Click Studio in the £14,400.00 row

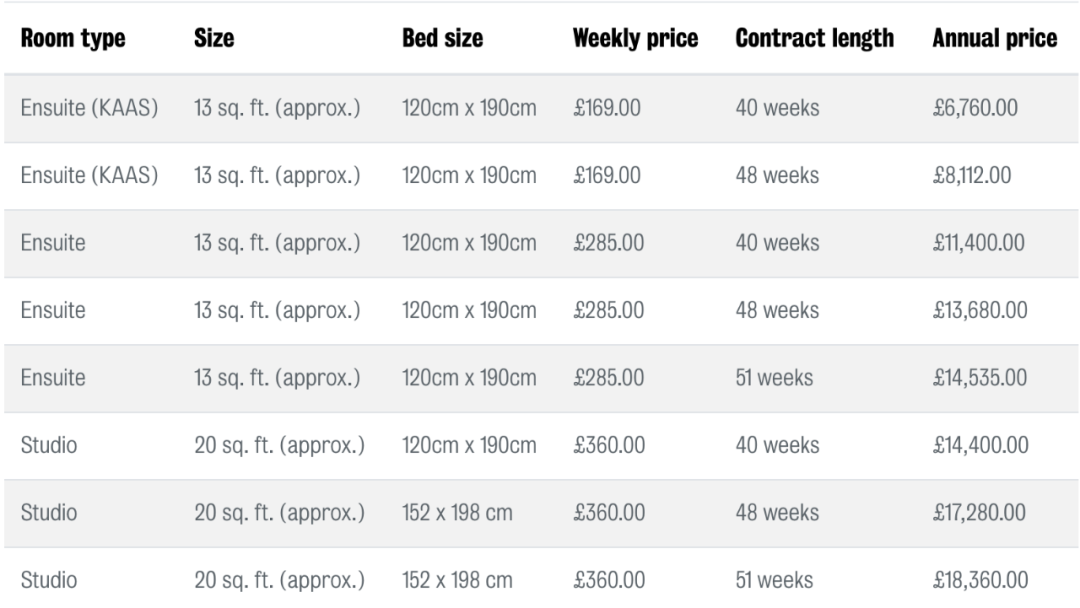click(x=47, y=446)
